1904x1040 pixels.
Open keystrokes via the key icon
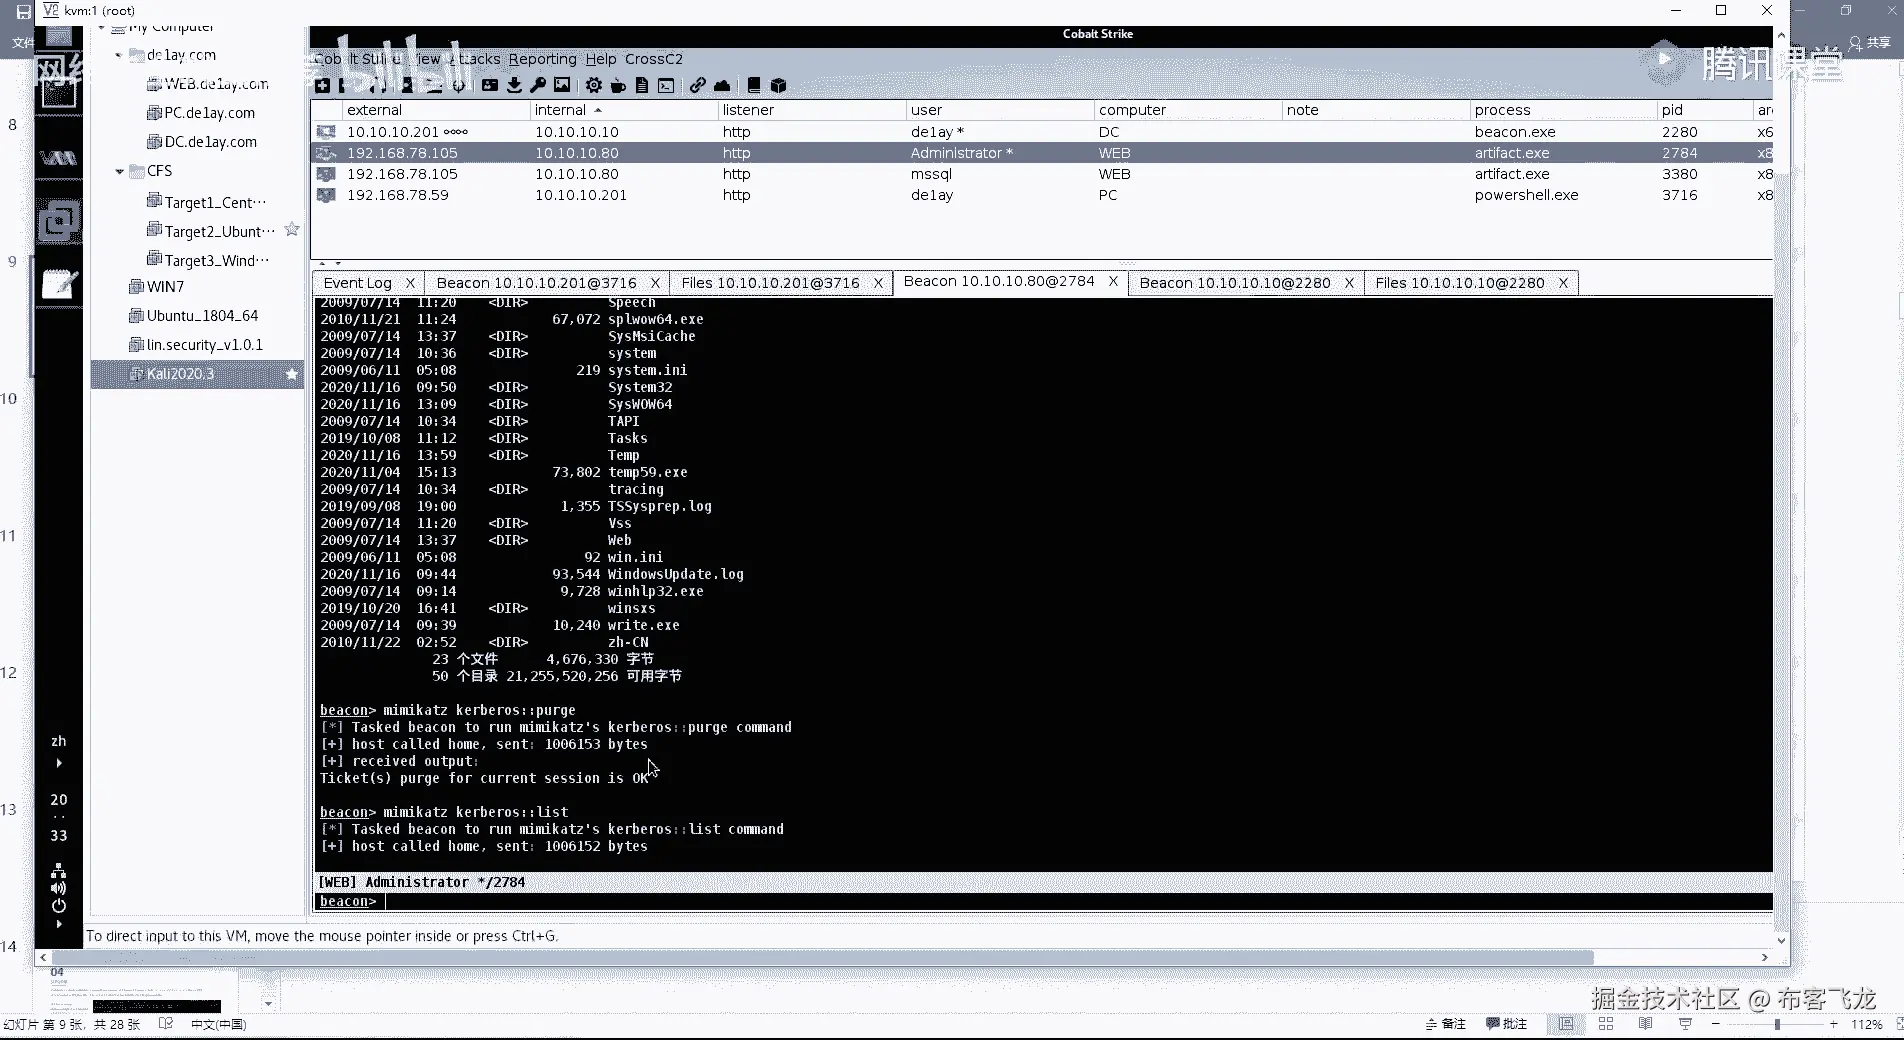coord(538,86)
